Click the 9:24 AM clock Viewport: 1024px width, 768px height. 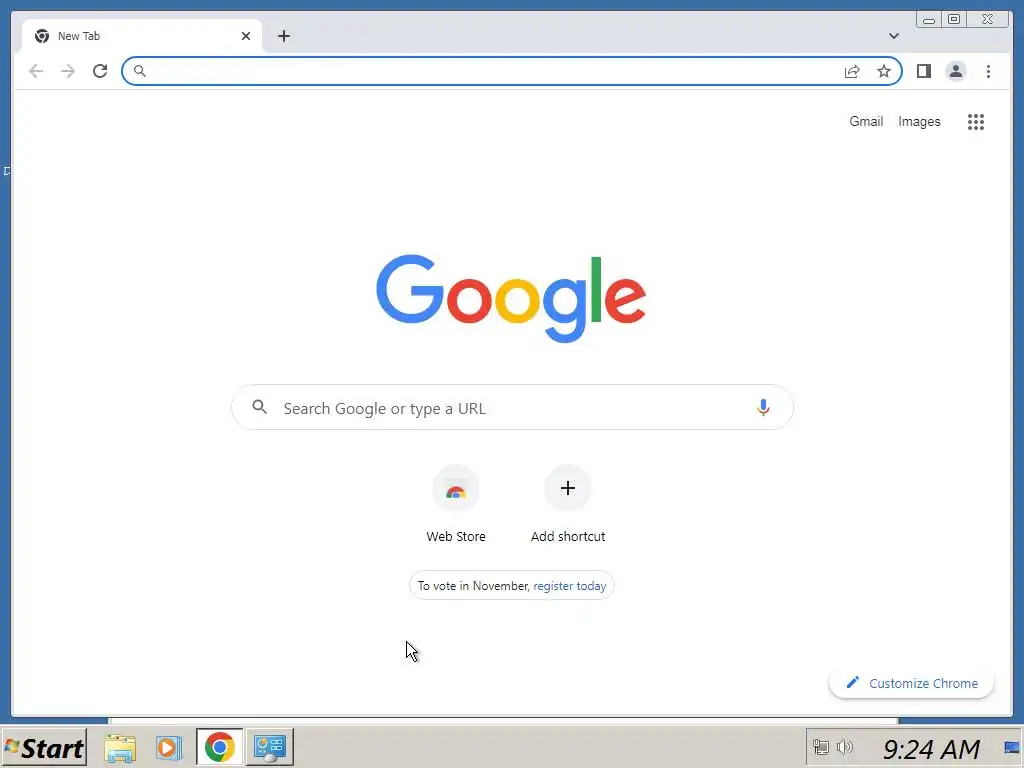(931, 748)
